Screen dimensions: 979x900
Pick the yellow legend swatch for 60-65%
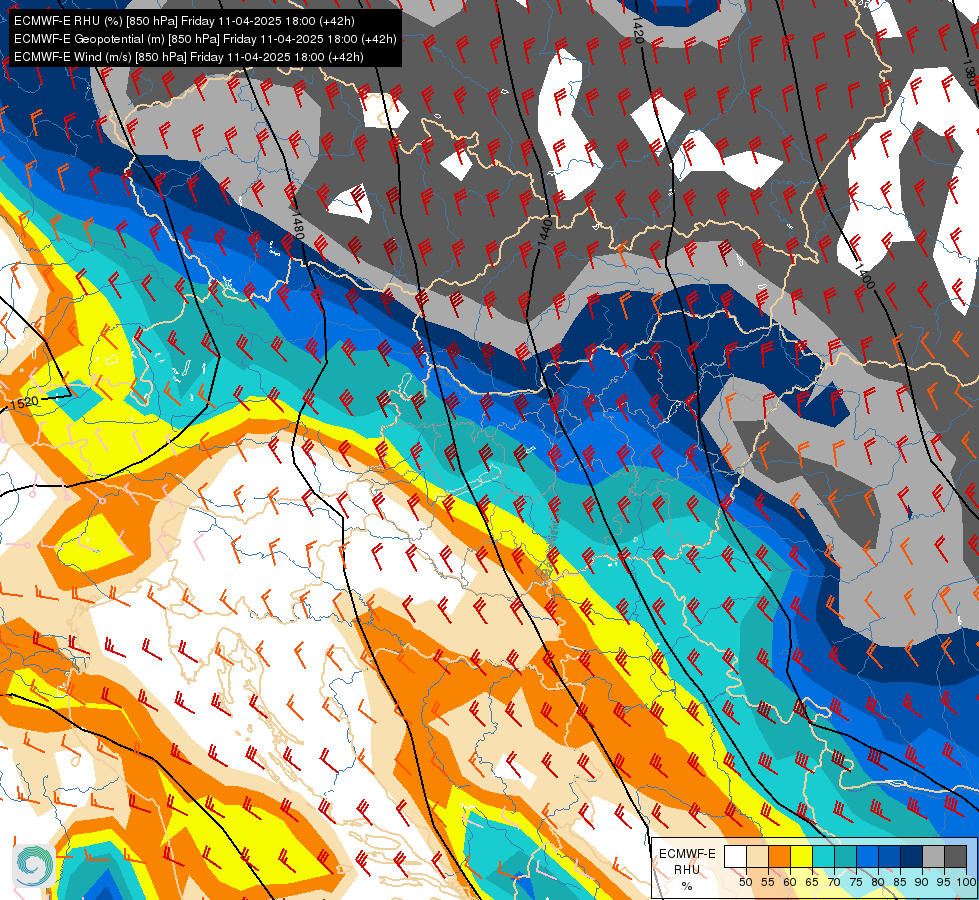click(x=802, y=856)
